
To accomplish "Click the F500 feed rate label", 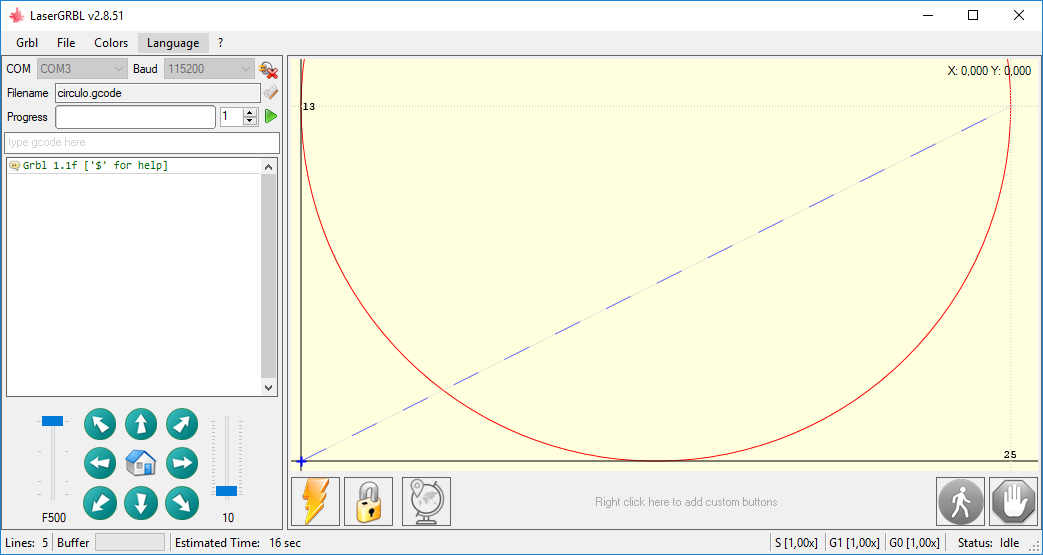I will tap(54, 518).
